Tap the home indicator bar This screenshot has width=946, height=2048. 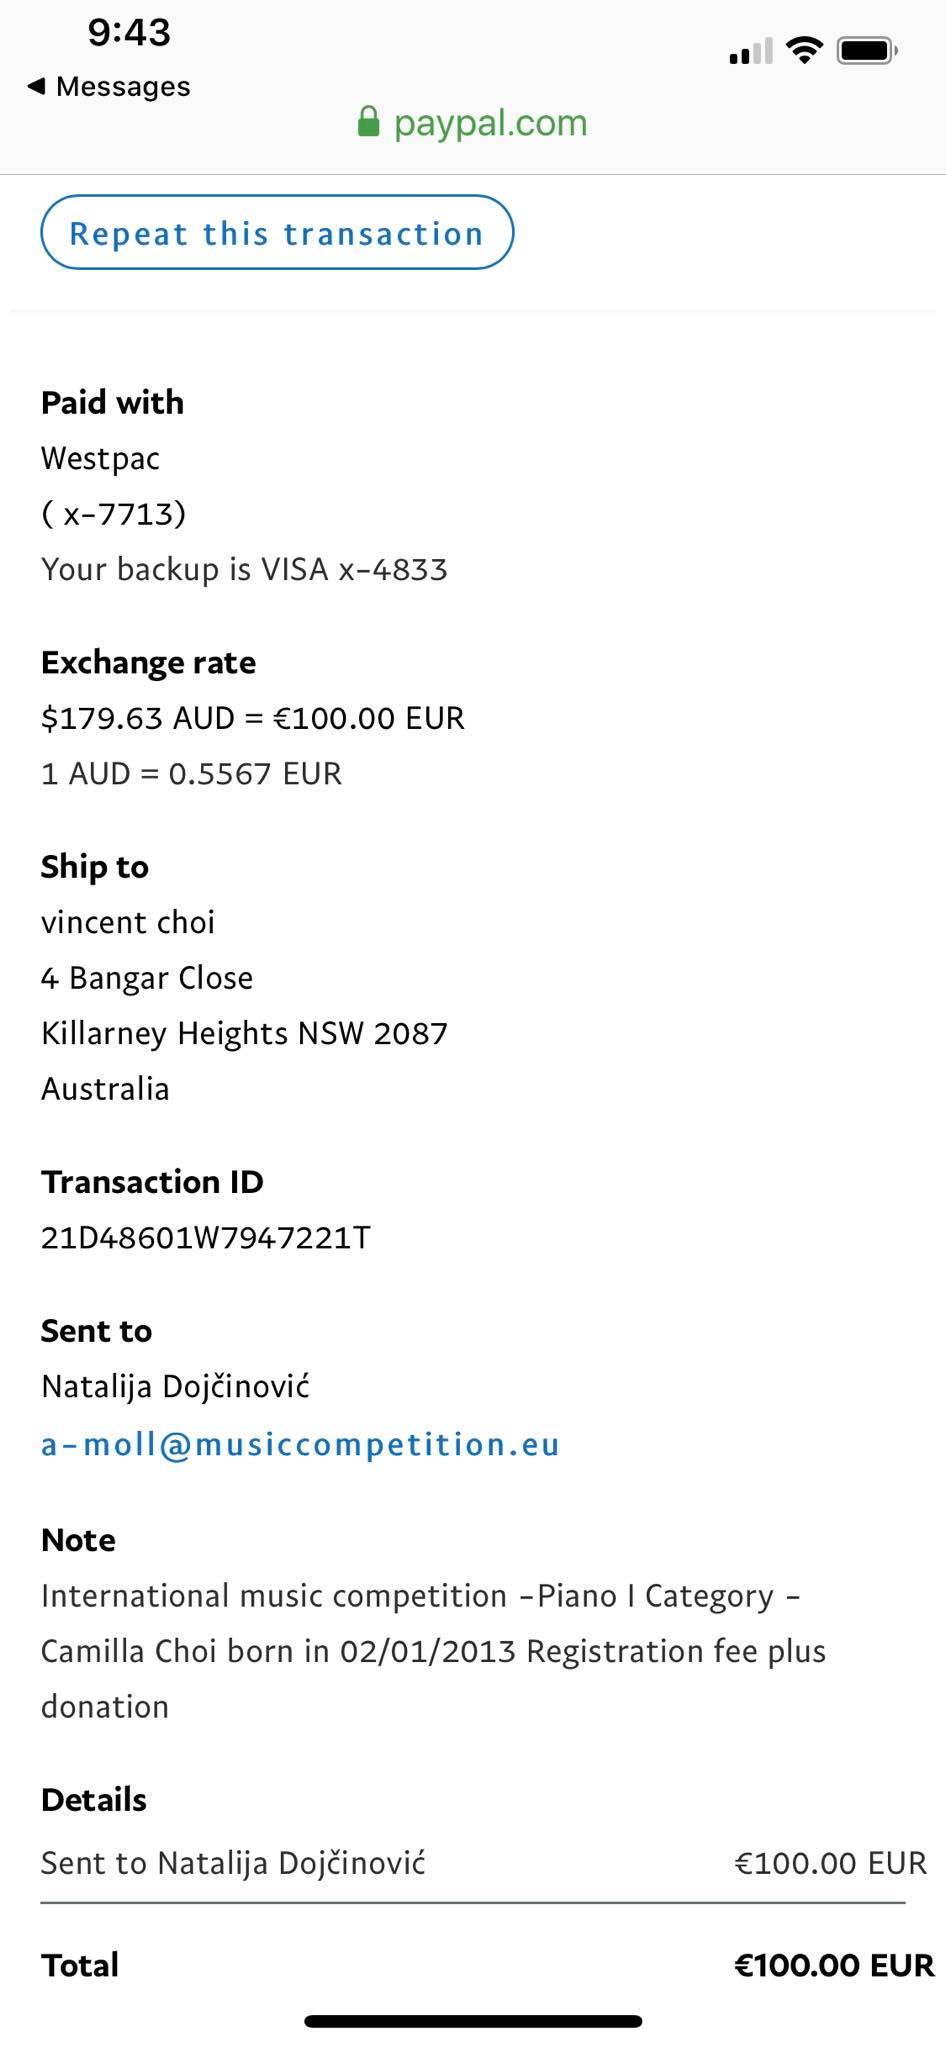[473, 2021]
